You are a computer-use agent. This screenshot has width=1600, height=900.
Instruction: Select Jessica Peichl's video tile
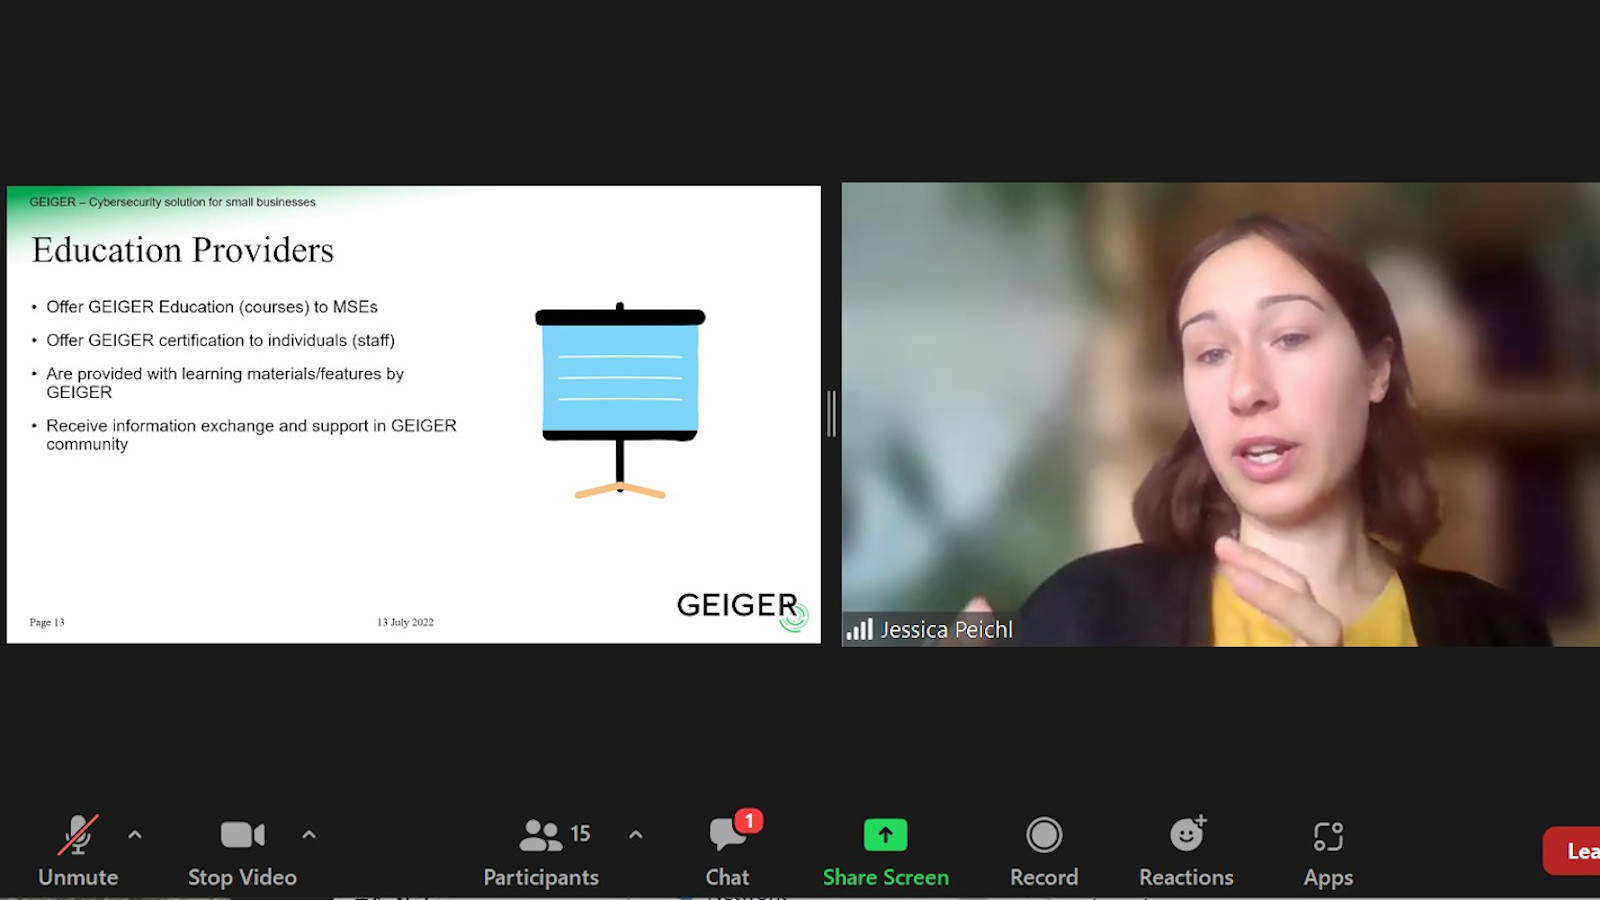(x=1220, y=400)
